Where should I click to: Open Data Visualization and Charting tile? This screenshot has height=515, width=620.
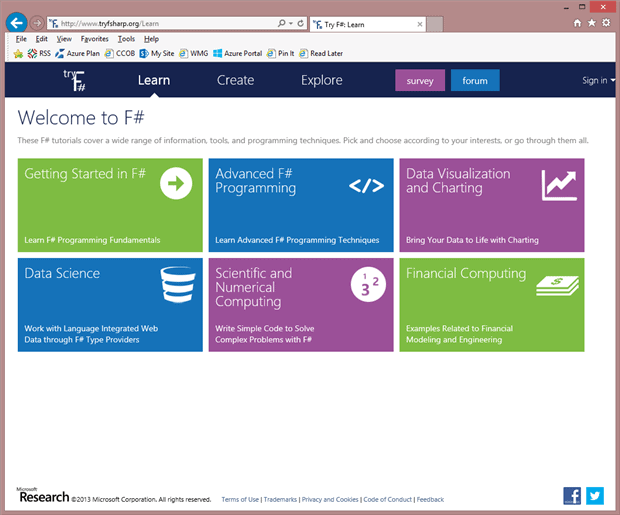click(x=492, y=205)
